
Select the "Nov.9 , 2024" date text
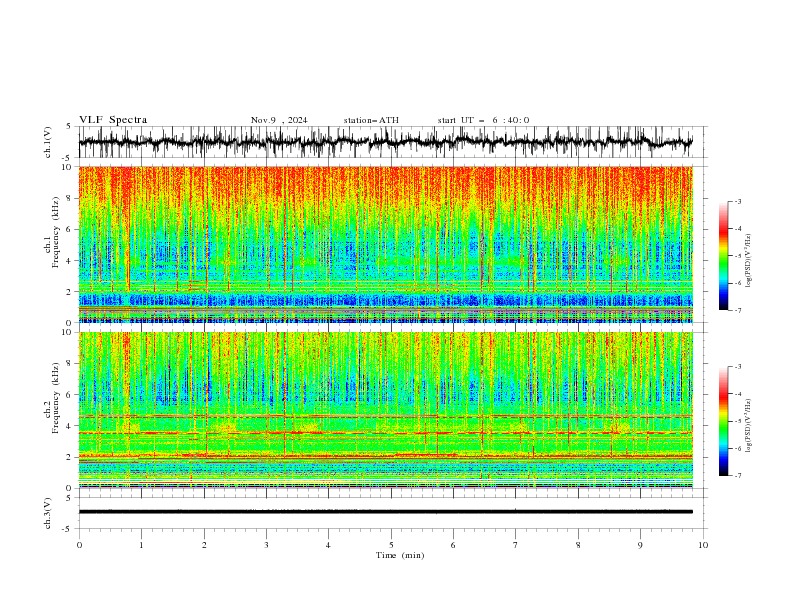[279, 120]
